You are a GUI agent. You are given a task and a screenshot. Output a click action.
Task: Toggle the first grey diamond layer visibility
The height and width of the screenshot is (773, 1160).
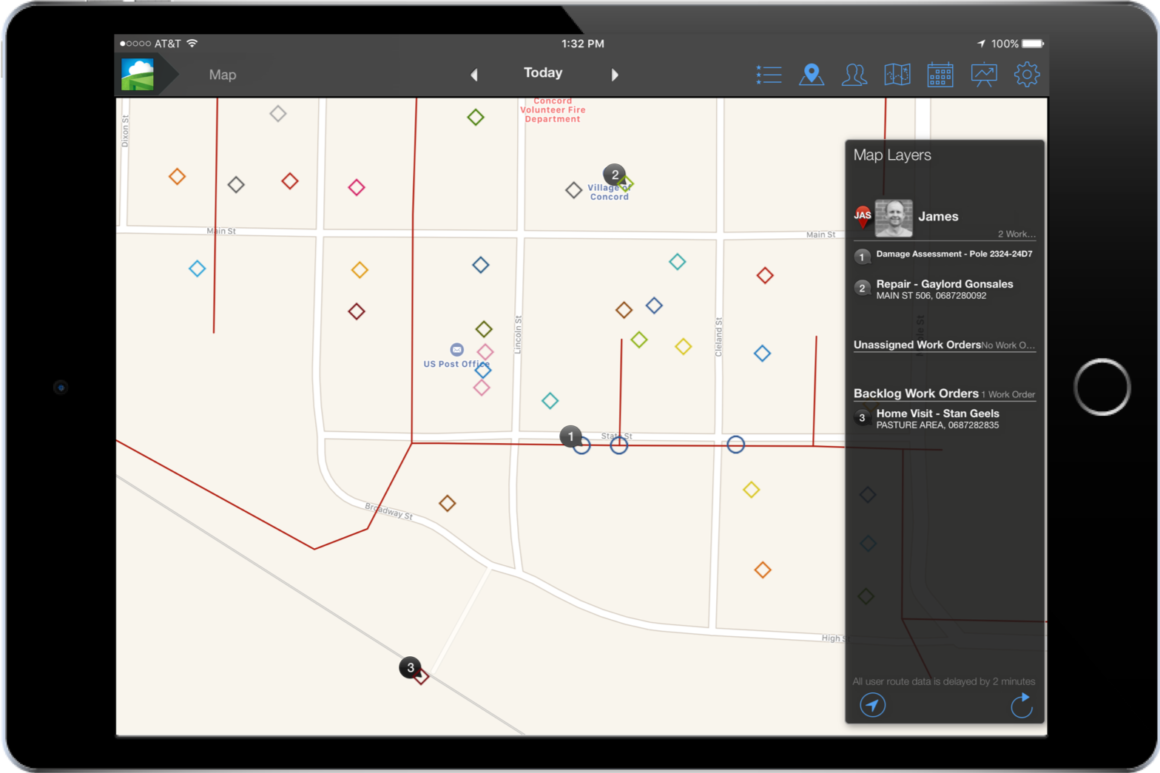(867, 493)
